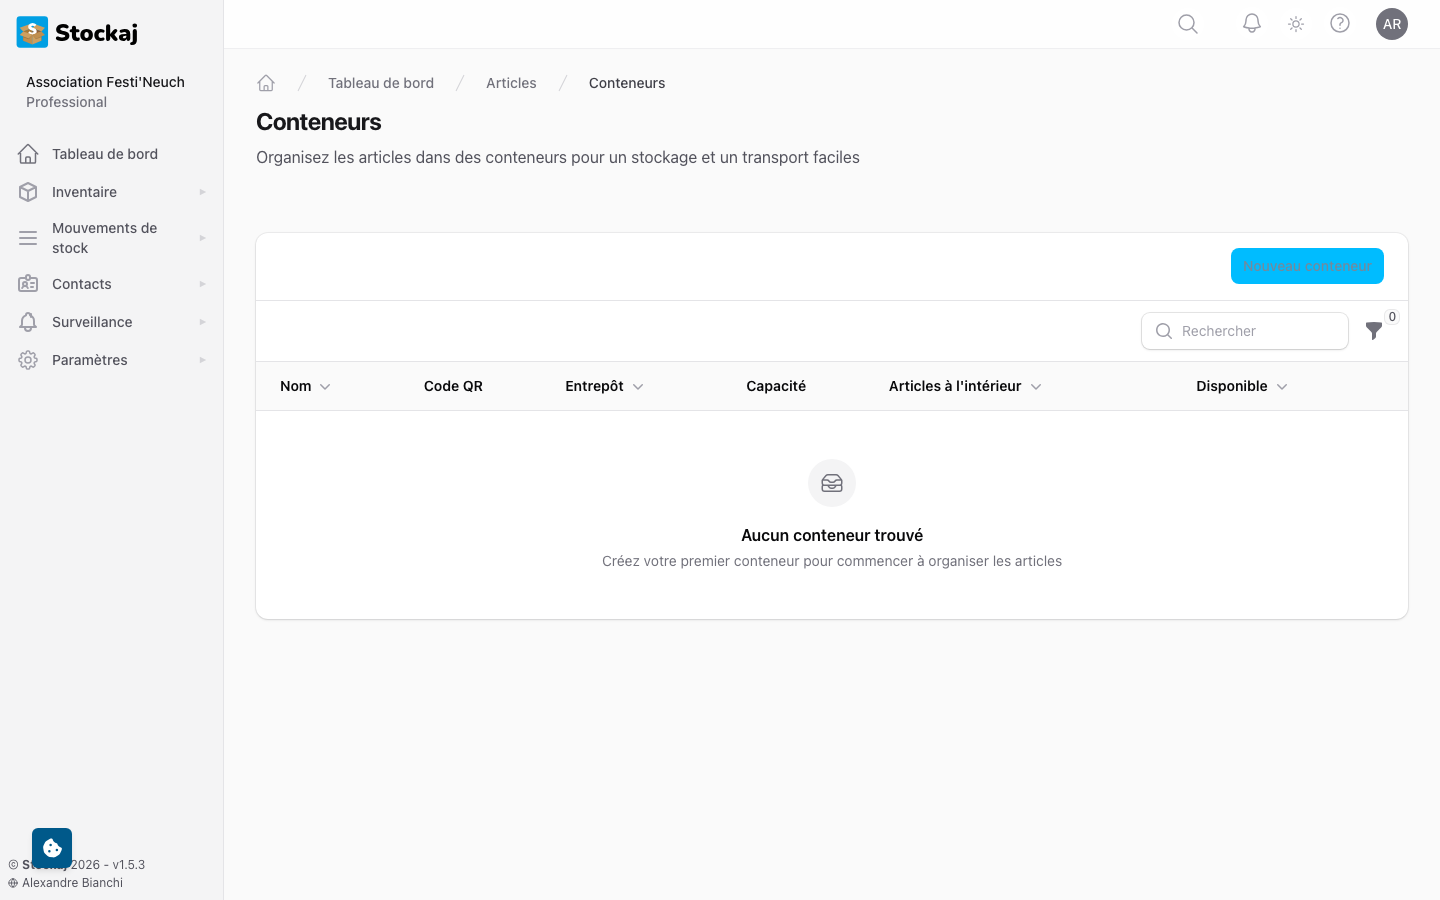Go to Articles breadcrumb
Screen dimensions: 1440x900
(511, 83)
